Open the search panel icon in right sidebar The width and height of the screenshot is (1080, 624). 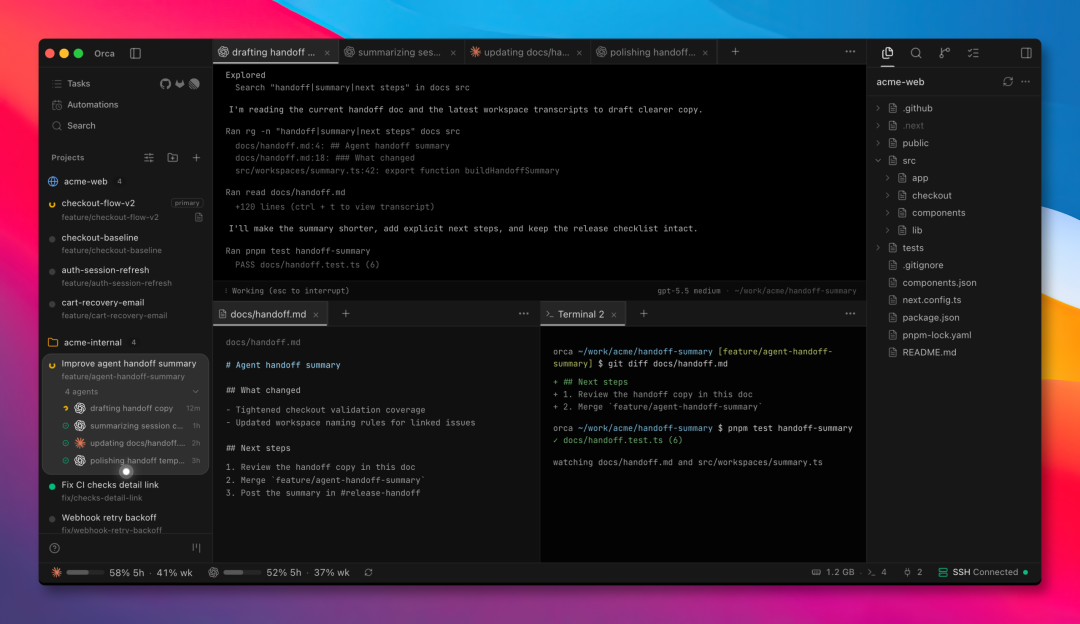click(x=915, y=52)
